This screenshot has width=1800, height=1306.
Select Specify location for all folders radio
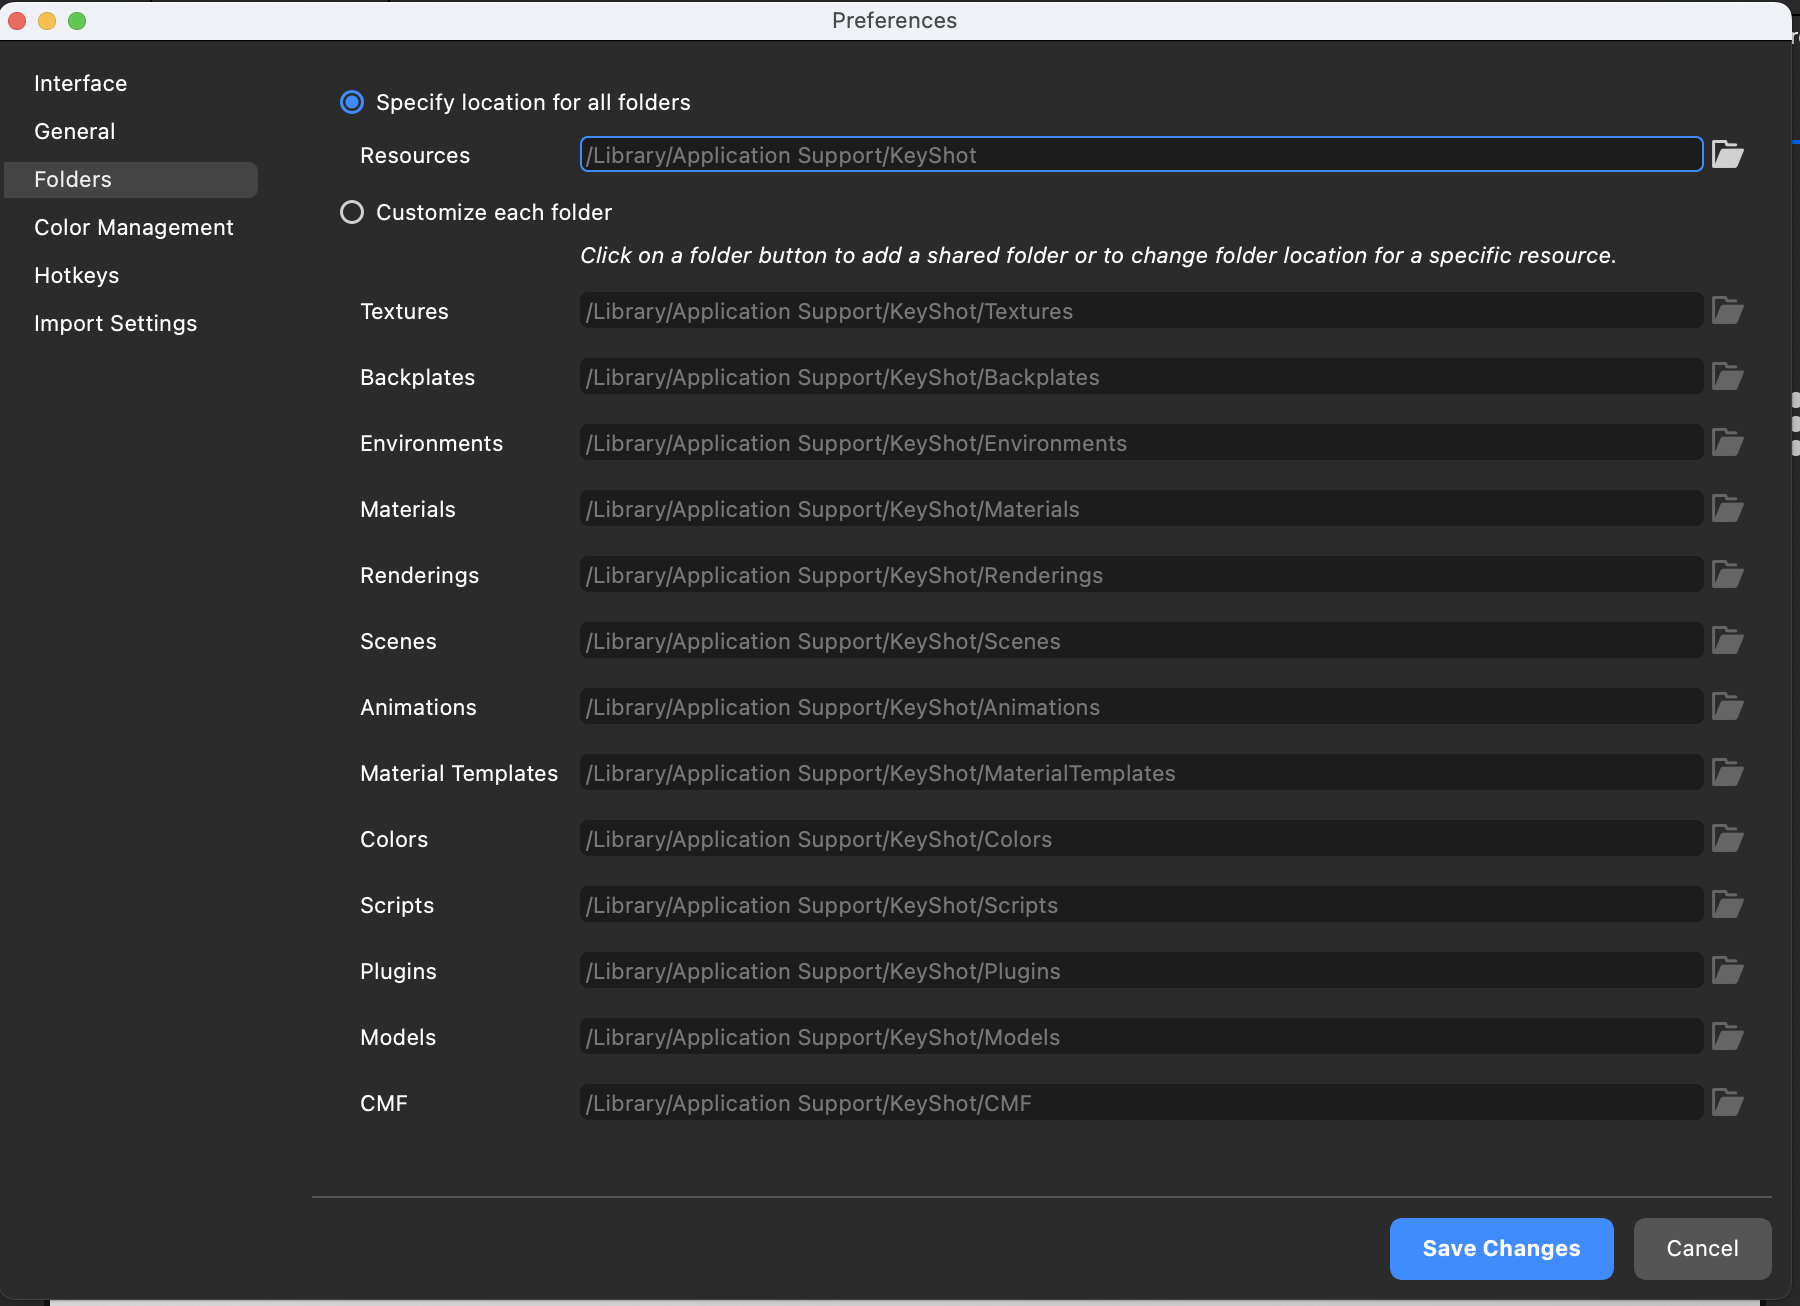coord(352,102)
